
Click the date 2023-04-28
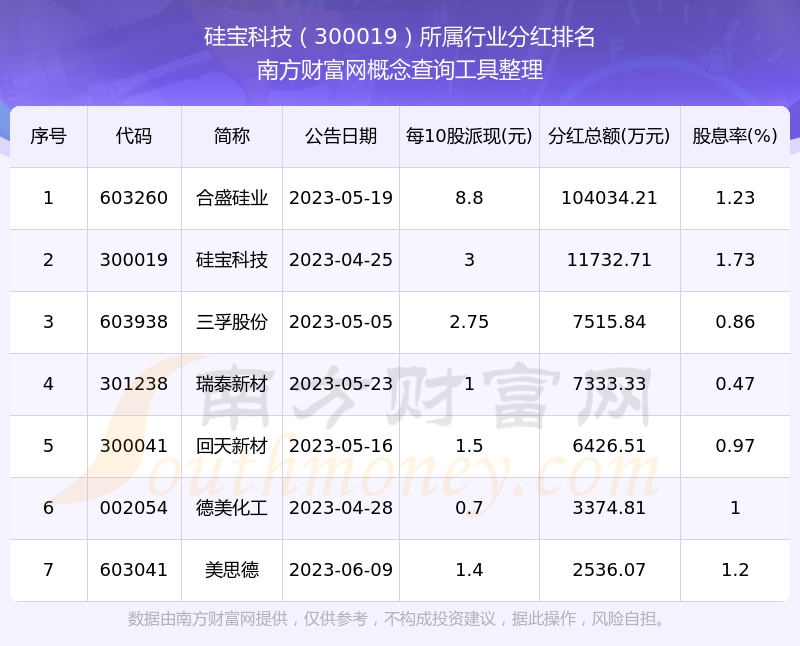point(341,508)
